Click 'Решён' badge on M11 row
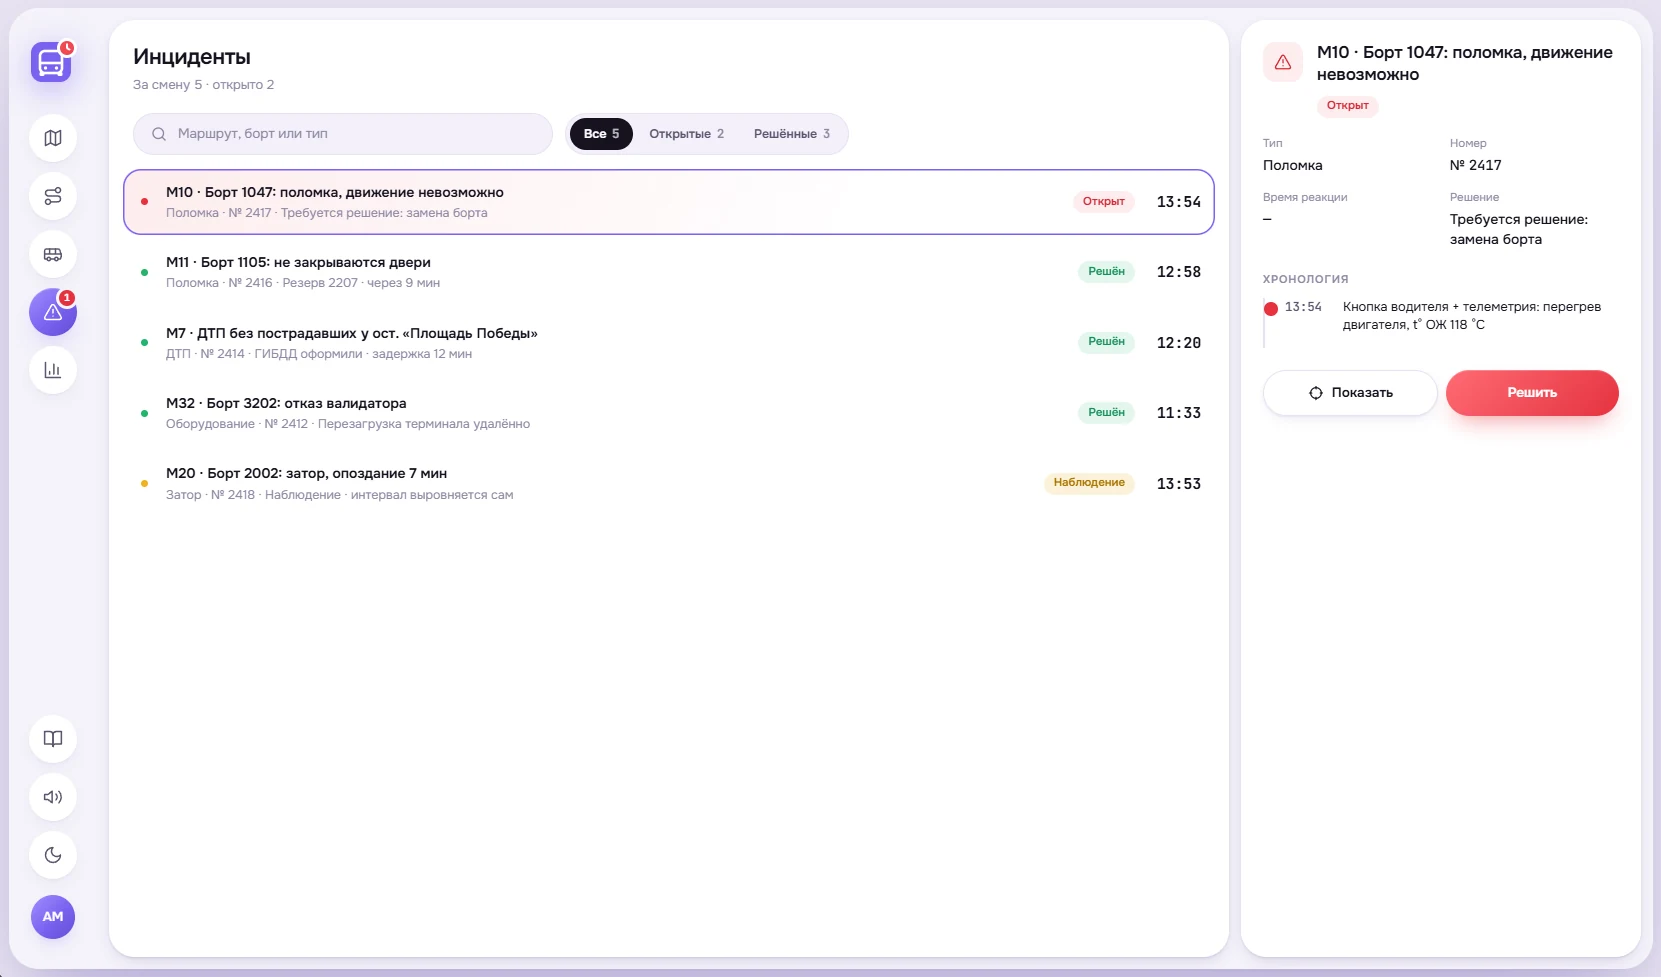The width and height of the screenshot is (1661, 977). pos(1106,272)
